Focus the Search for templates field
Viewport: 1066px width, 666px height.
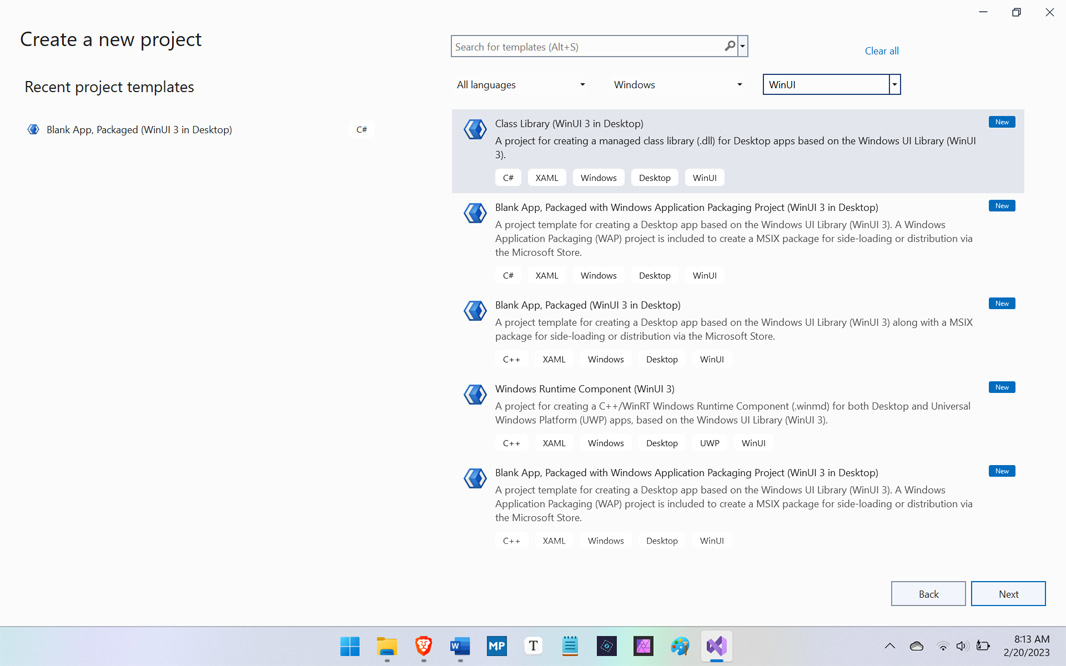[587, 46]
